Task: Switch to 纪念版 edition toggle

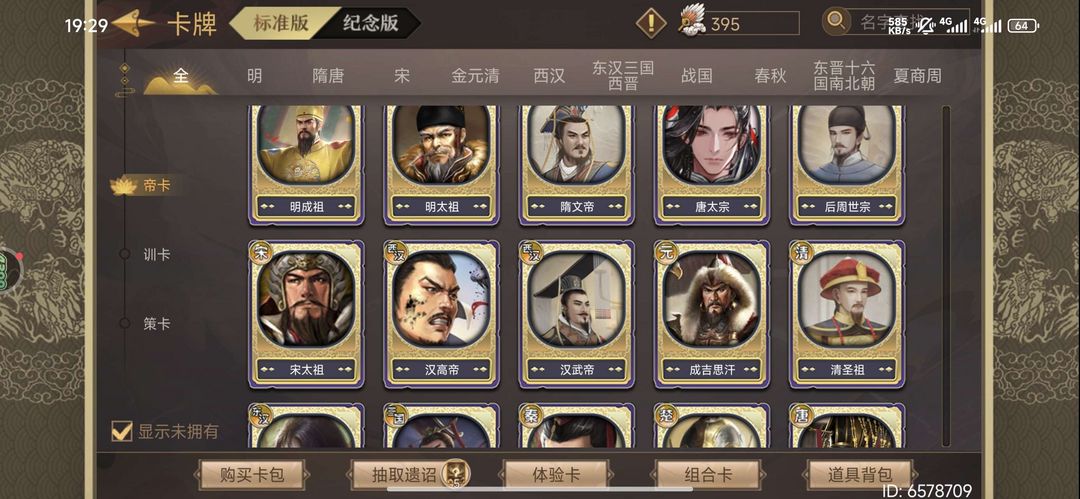Action: coord(371,23)
